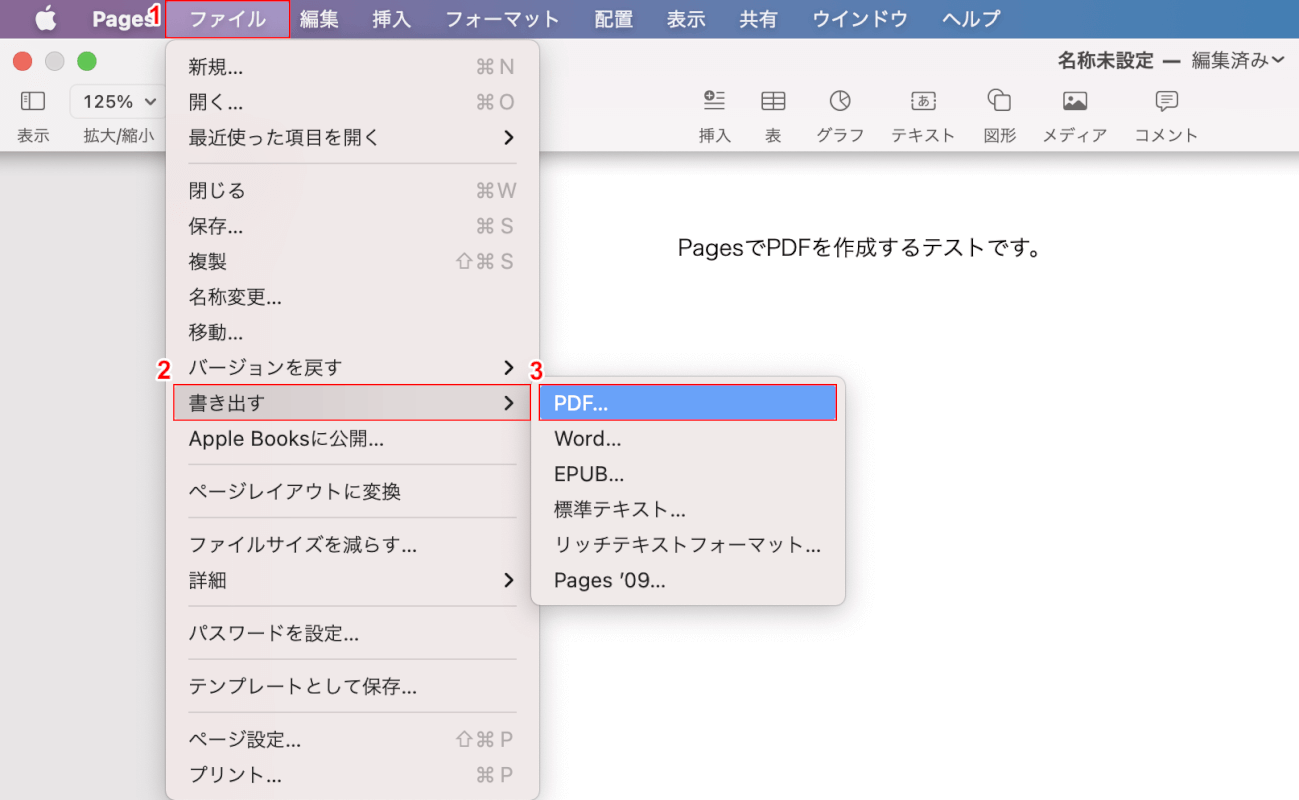The width and height of the screenshot is (1299, 800).
Task: Choose テンプレートとして保存...
Action: point(352,686)
